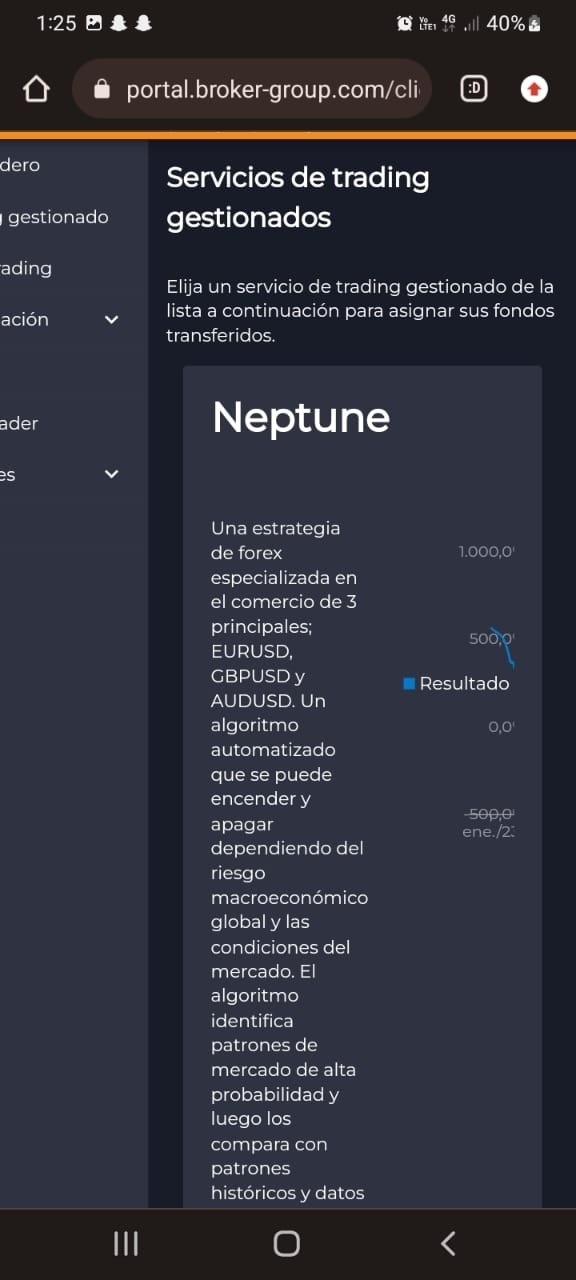Tap the red update arrow icon

(534, 90)
